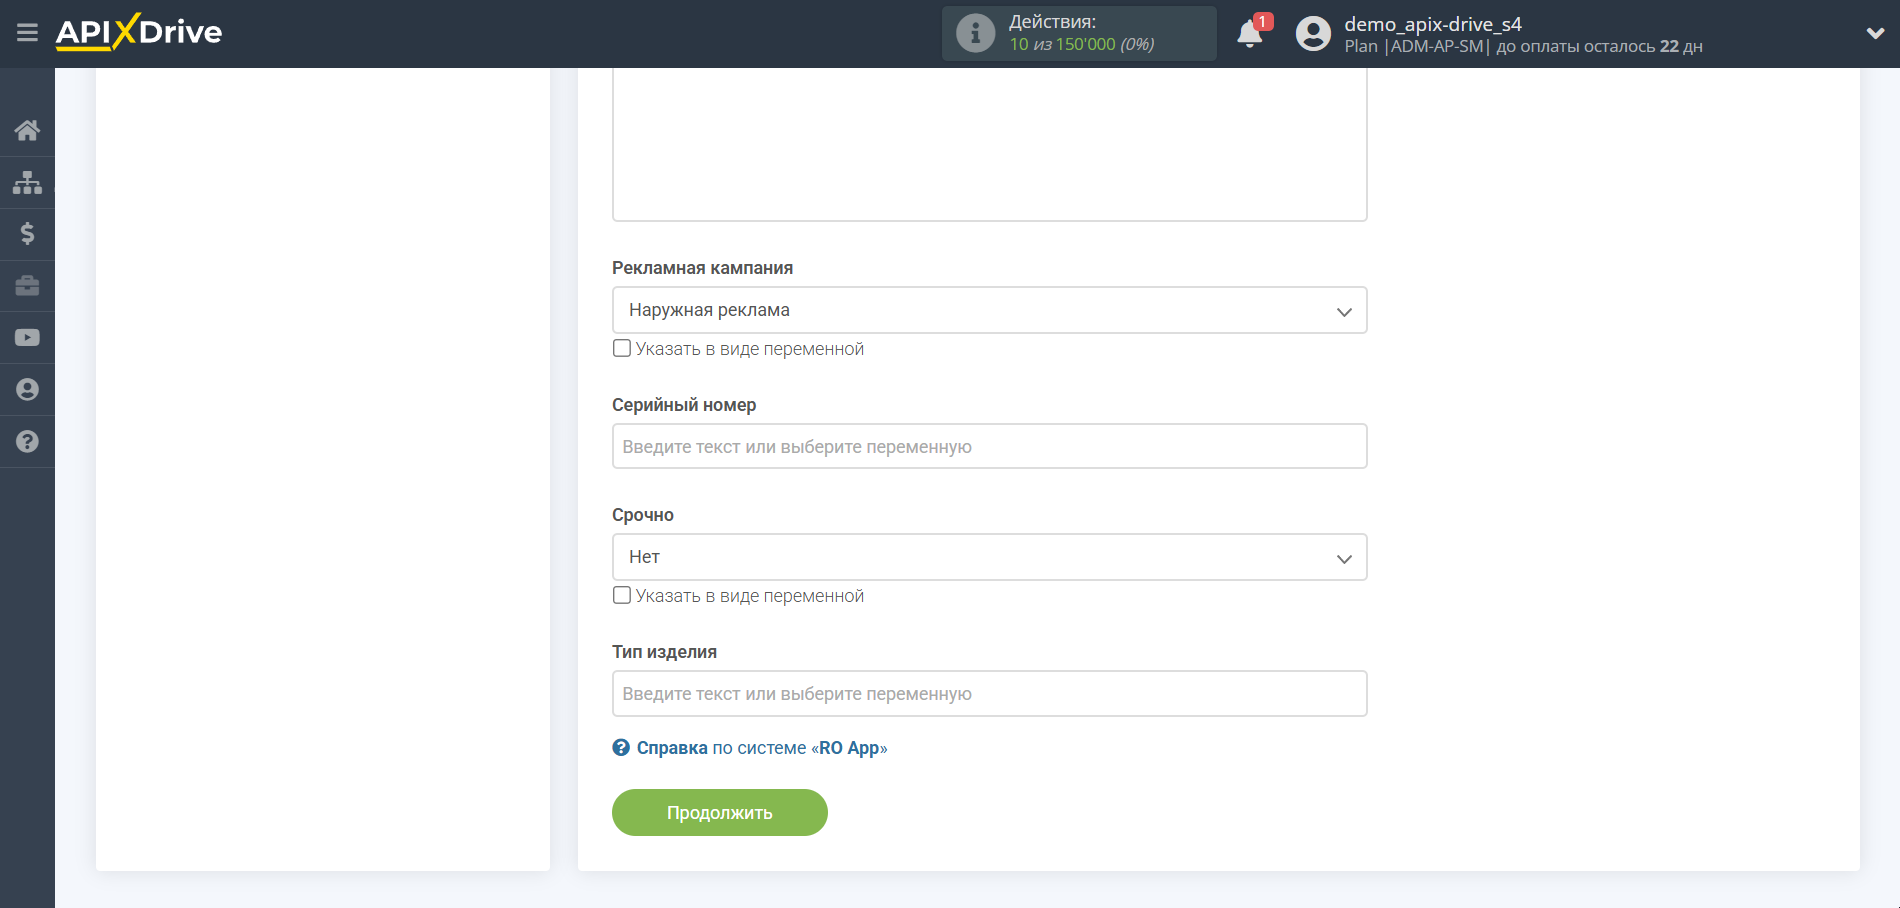Open the Рекламная кампания dropdown

point(989,310)
